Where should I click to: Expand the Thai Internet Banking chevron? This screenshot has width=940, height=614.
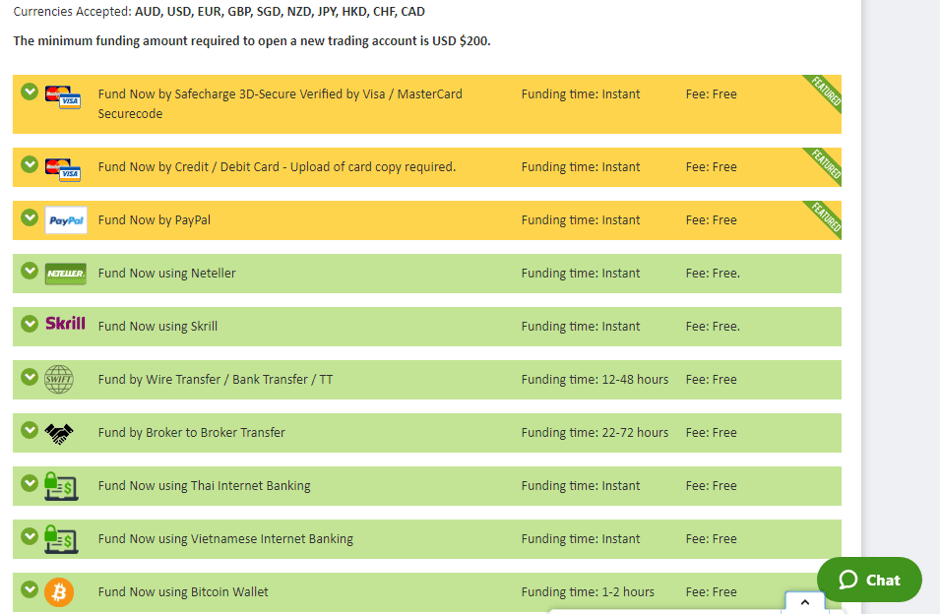tap(29, 483)
